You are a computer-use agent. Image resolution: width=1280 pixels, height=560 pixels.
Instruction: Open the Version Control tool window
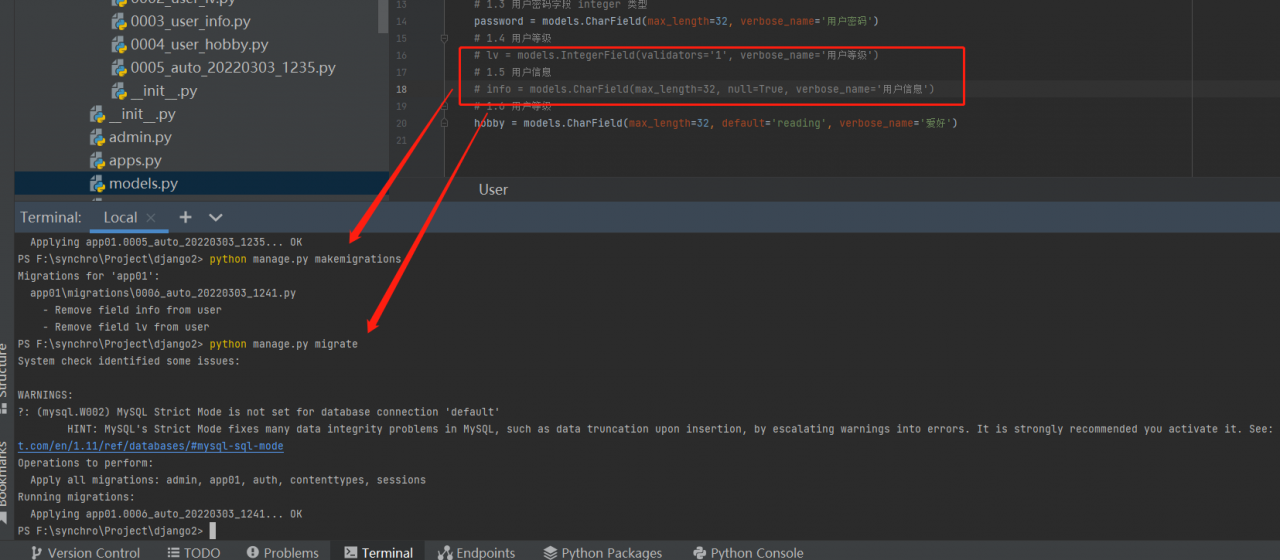85,552
